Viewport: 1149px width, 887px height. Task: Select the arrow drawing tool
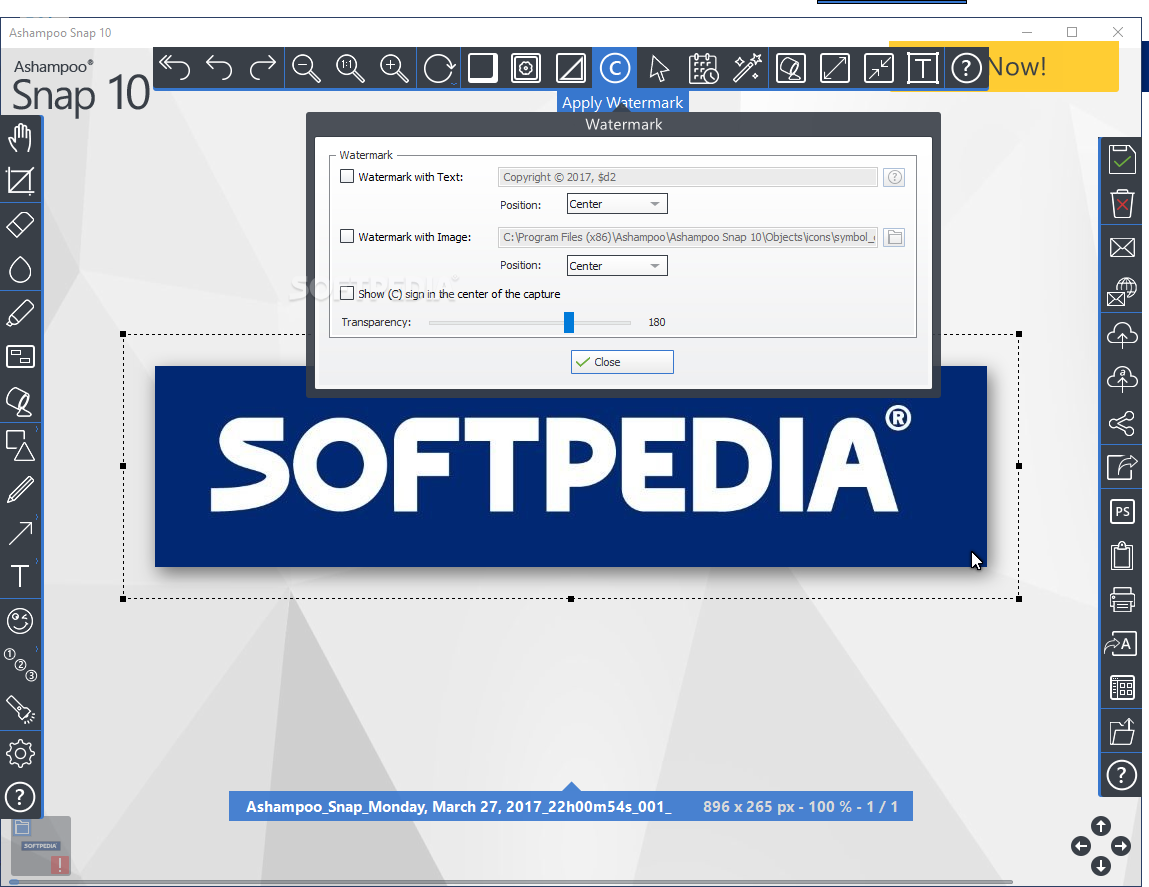[20, 533]
